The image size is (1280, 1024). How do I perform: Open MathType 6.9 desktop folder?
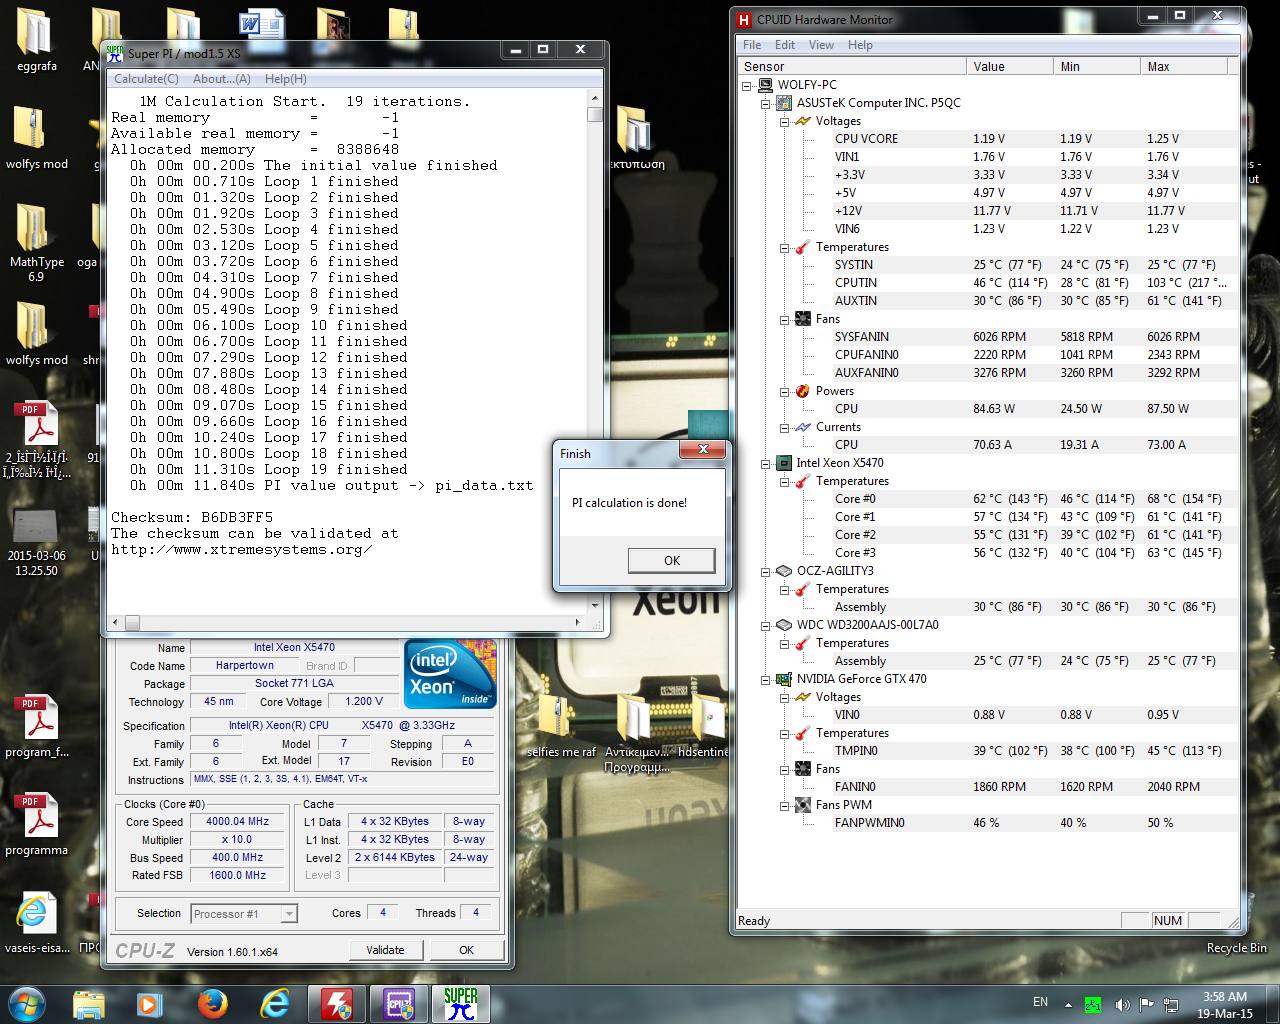click(x=36, y=243)
